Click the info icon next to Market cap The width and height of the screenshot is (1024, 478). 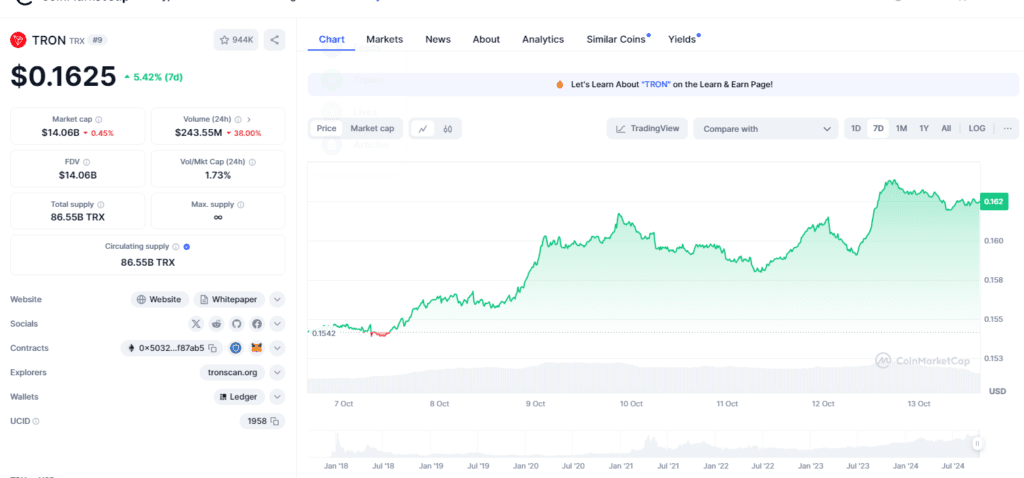coord(99,120)
